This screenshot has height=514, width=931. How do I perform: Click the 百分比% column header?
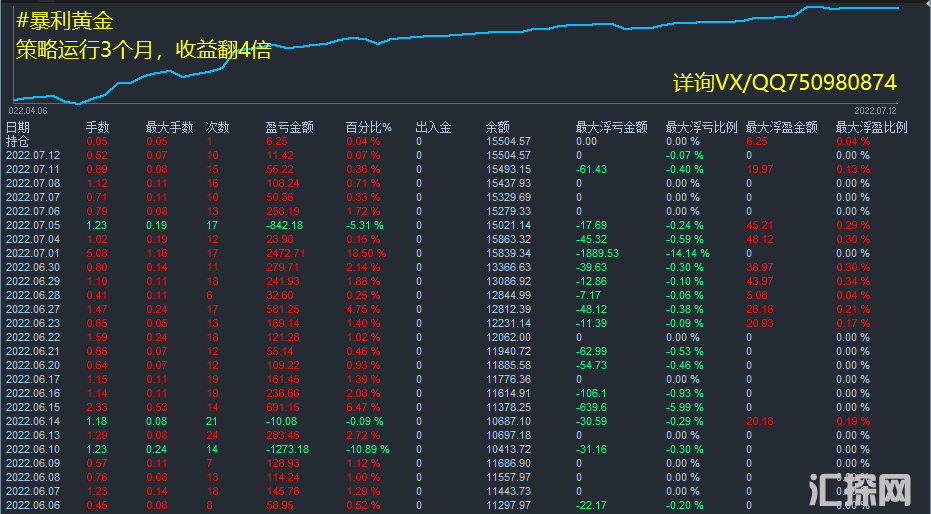369,127
